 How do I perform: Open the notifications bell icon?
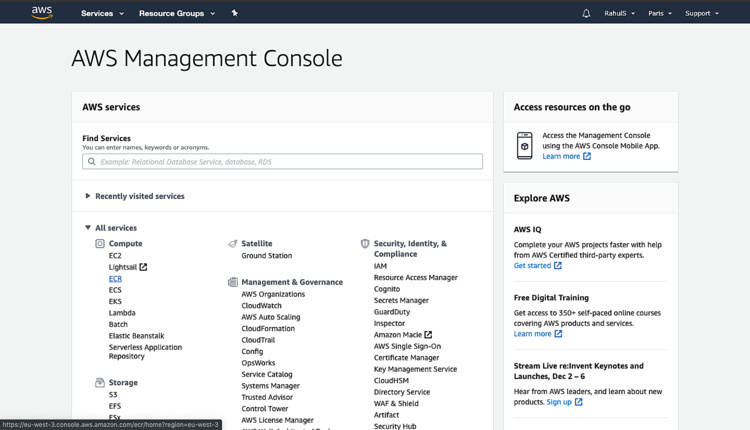[x=586, y=13]
